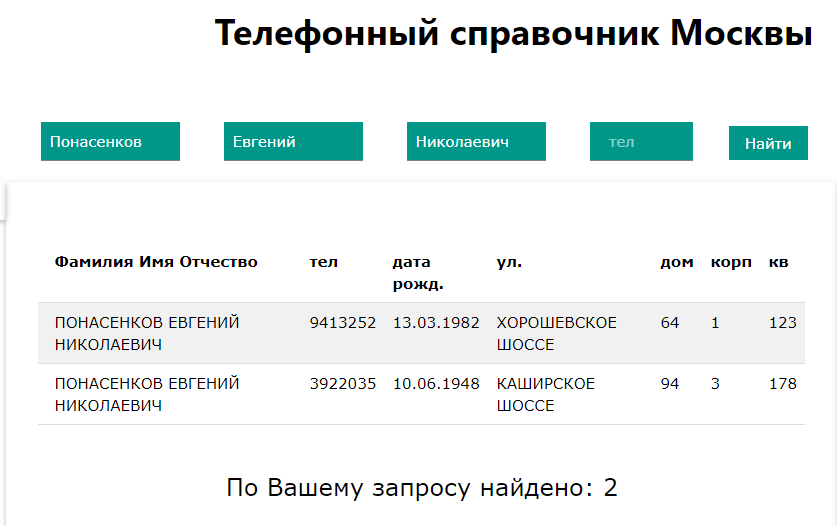Click the ул. column header
The image size is (837, 526).
509,262
